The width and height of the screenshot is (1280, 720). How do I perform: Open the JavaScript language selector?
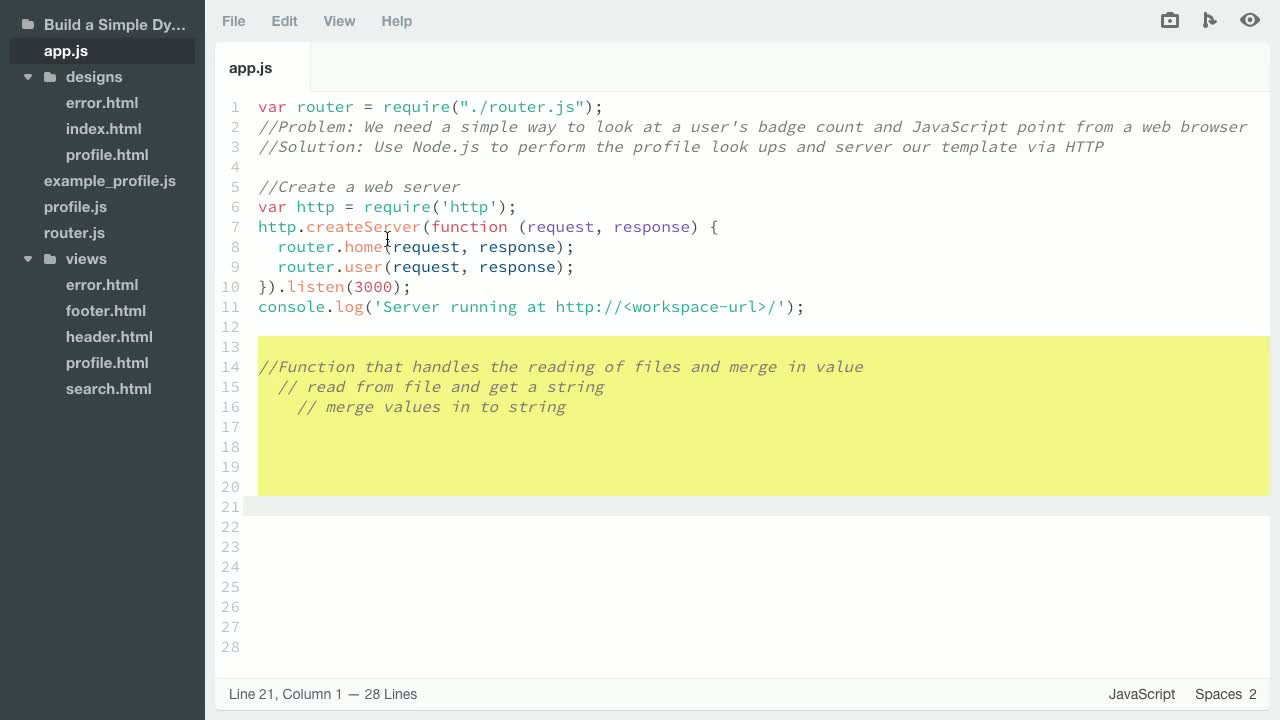click(1141, 694)
